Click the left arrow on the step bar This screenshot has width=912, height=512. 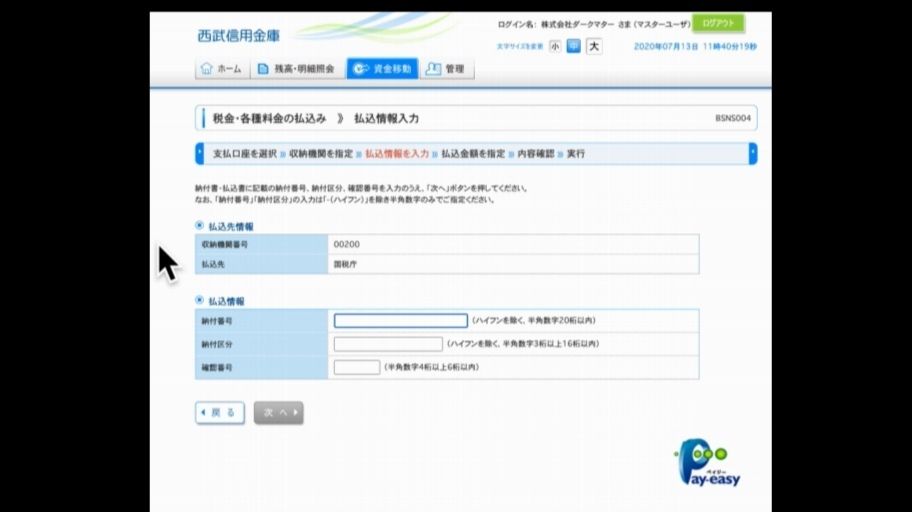coord(199,154)
